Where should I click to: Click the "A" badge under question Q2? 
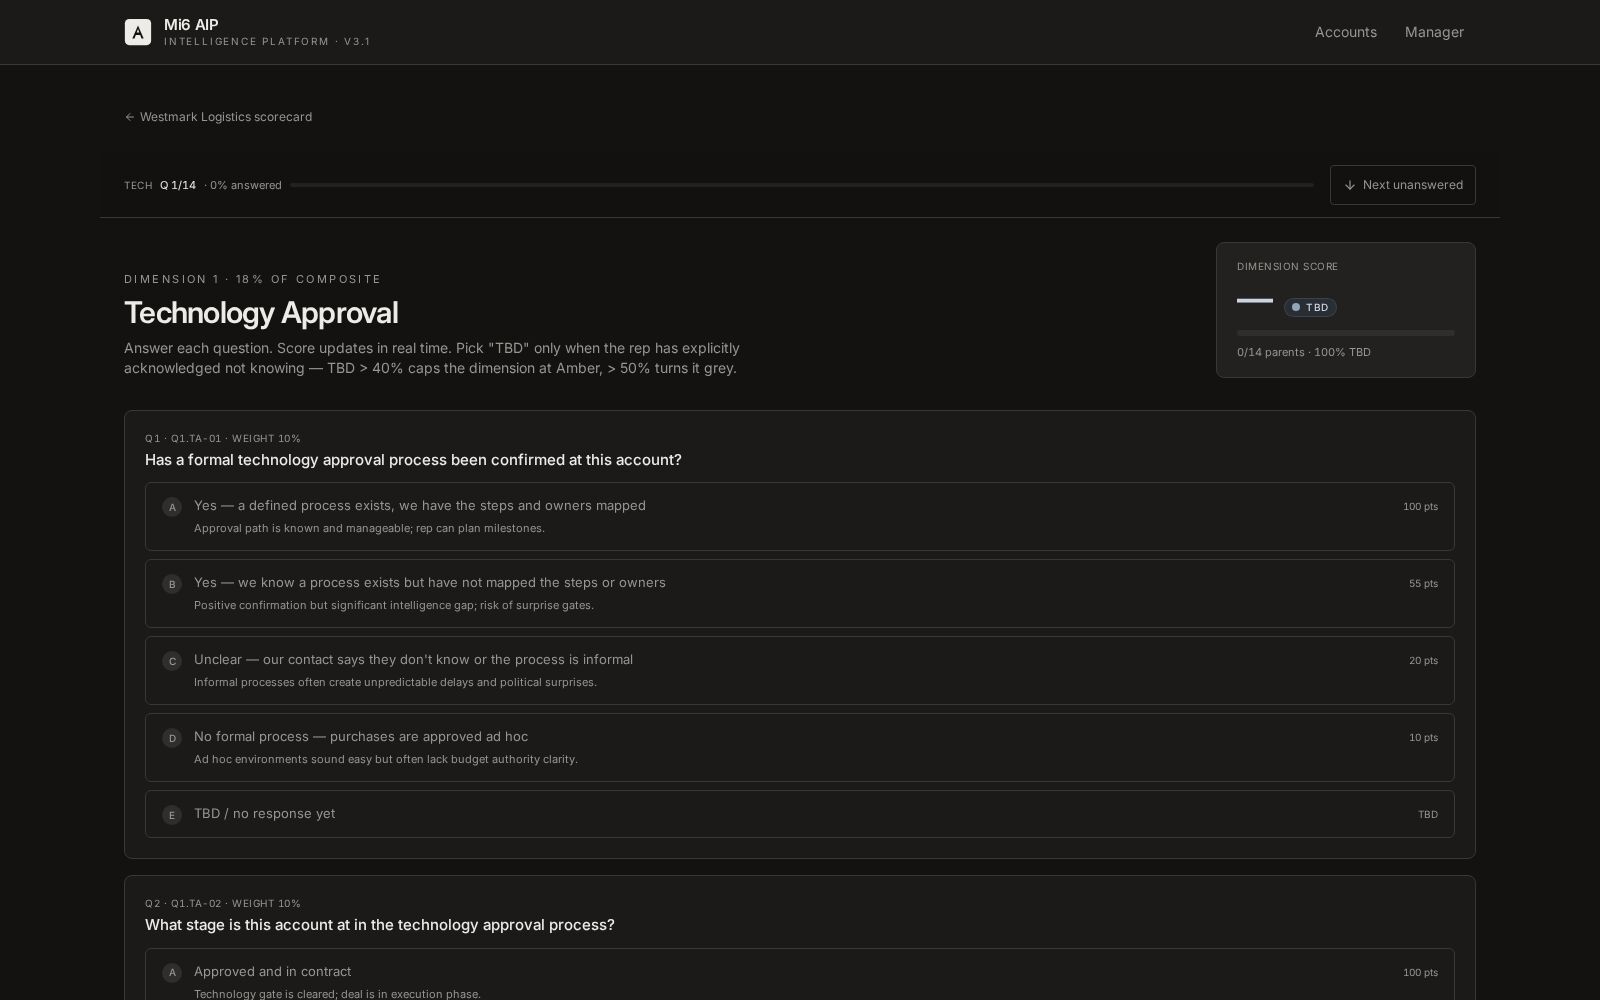coord(172,972)
